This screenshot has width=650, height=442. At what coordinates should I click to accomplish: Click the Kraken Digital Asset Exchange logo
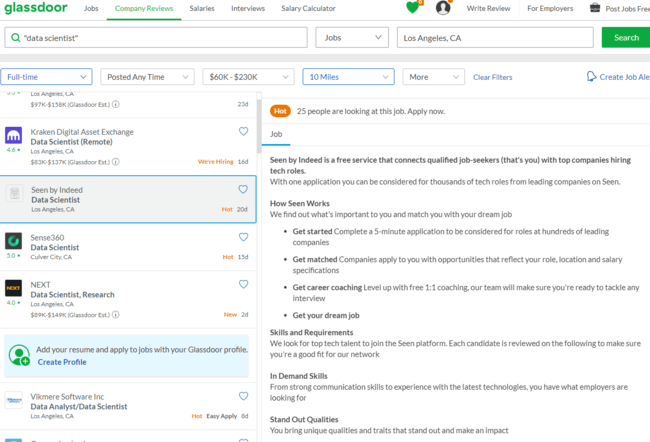pyautogui.click(x=14, y=136)
